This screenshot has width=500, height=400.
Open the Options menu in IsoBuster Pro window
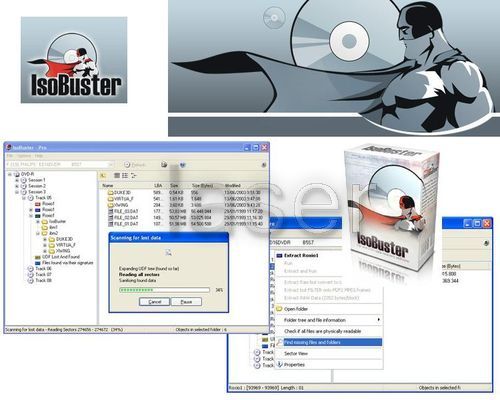[x=24, y=156]
